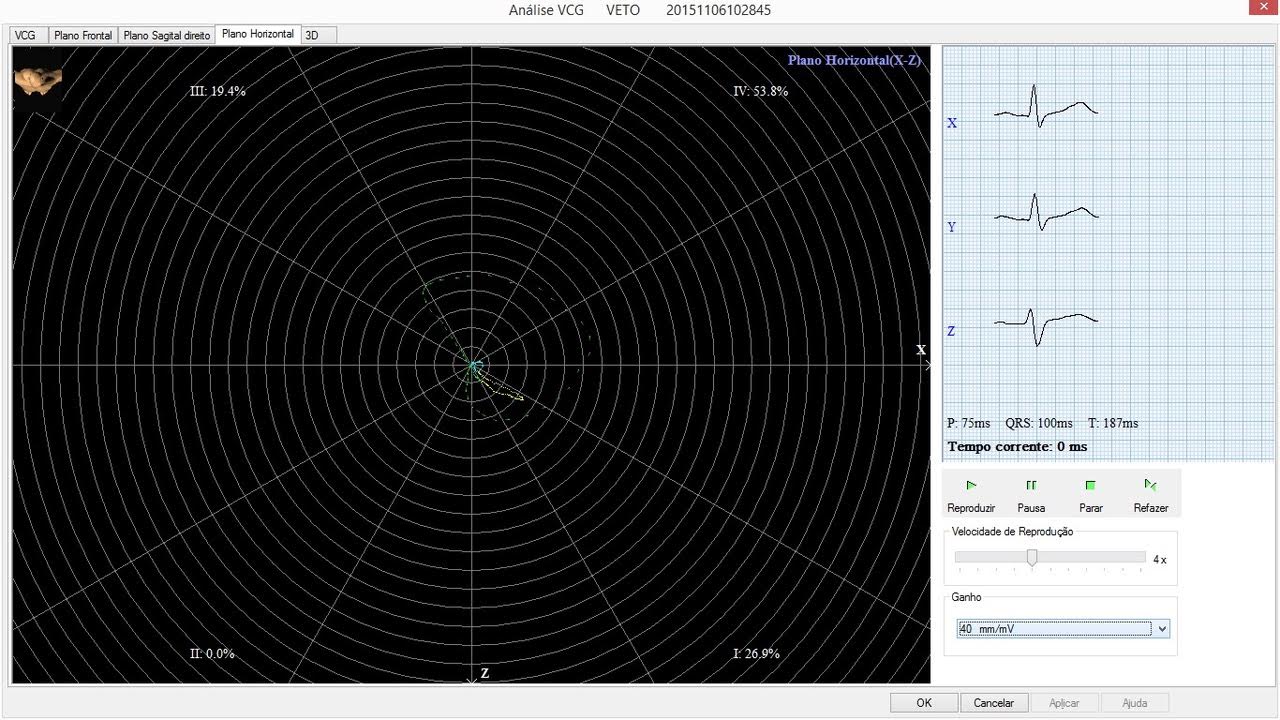Screen dimensions: 1280x720
Task: Click the Velocidade de Reprodução slider handle
Action: 1032,557
